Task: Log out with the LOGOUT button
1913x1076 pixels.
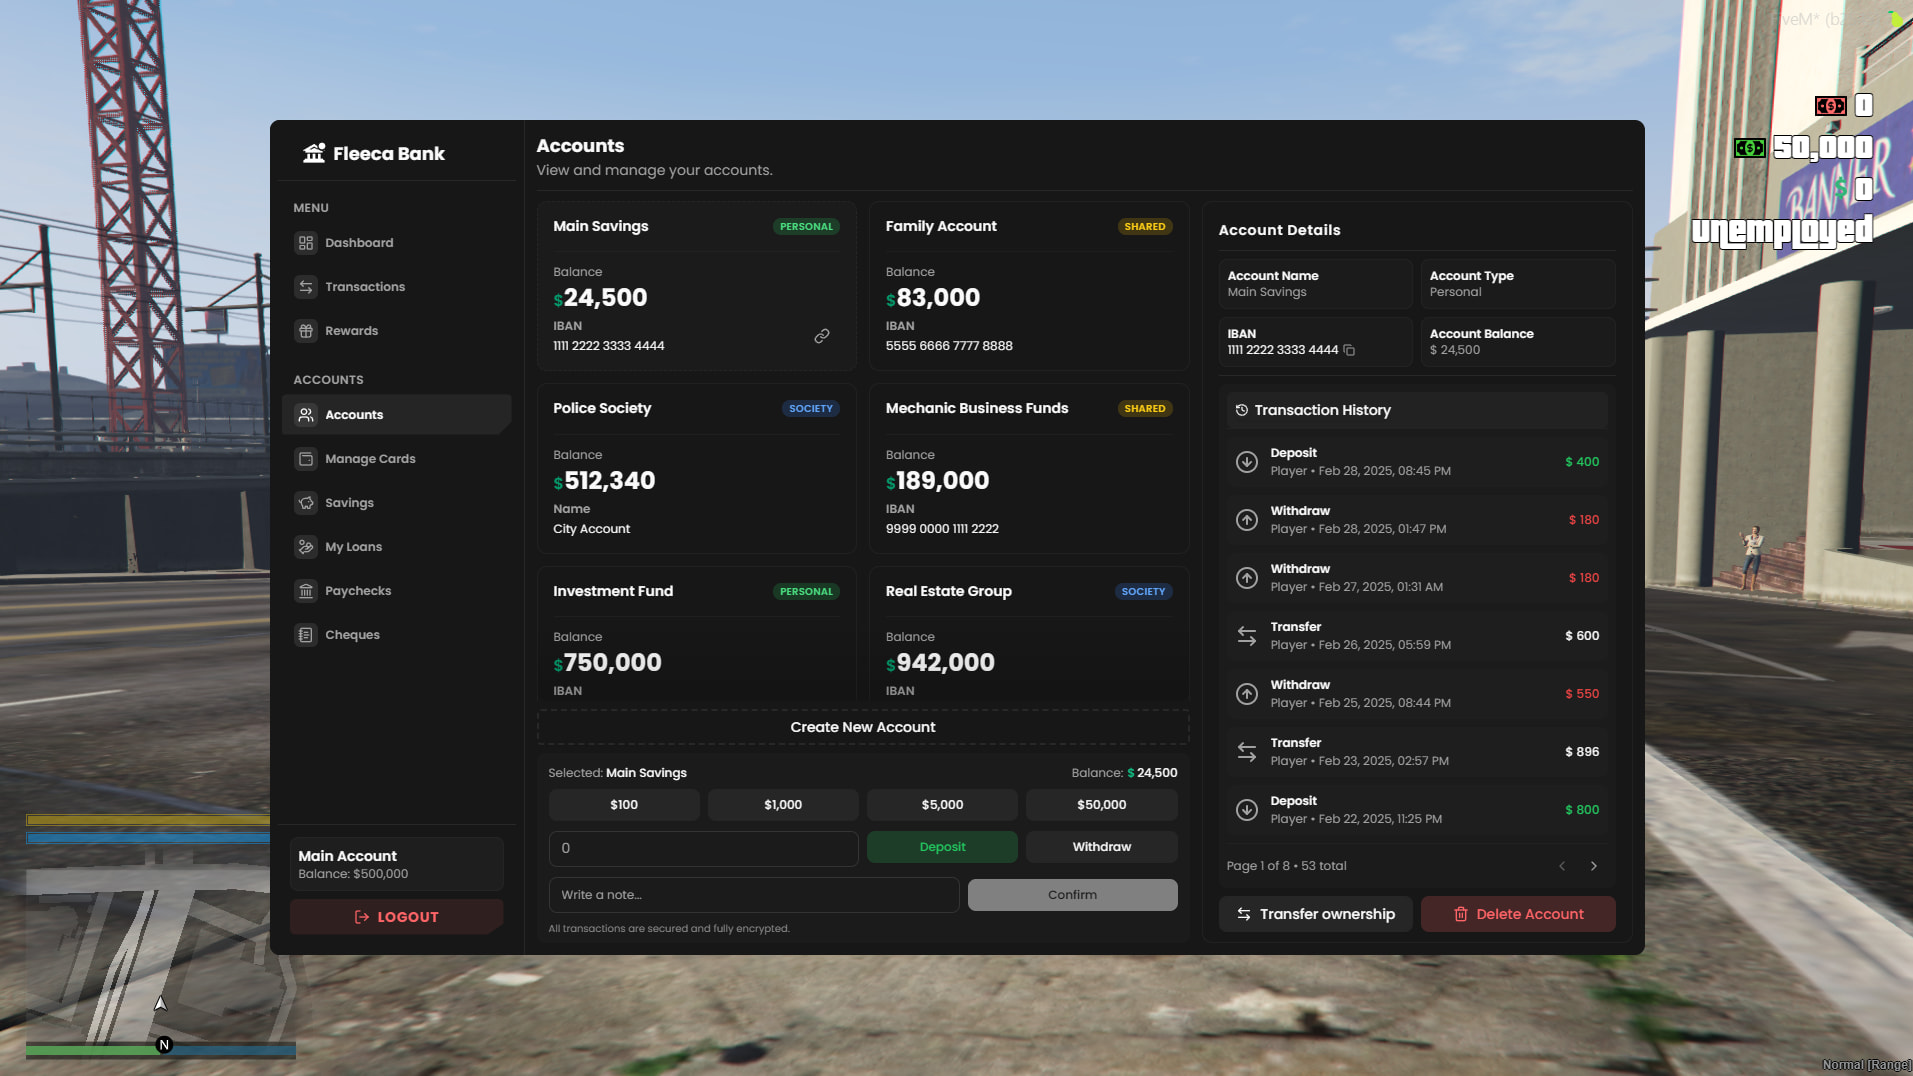Action: (x=397, y=917)
